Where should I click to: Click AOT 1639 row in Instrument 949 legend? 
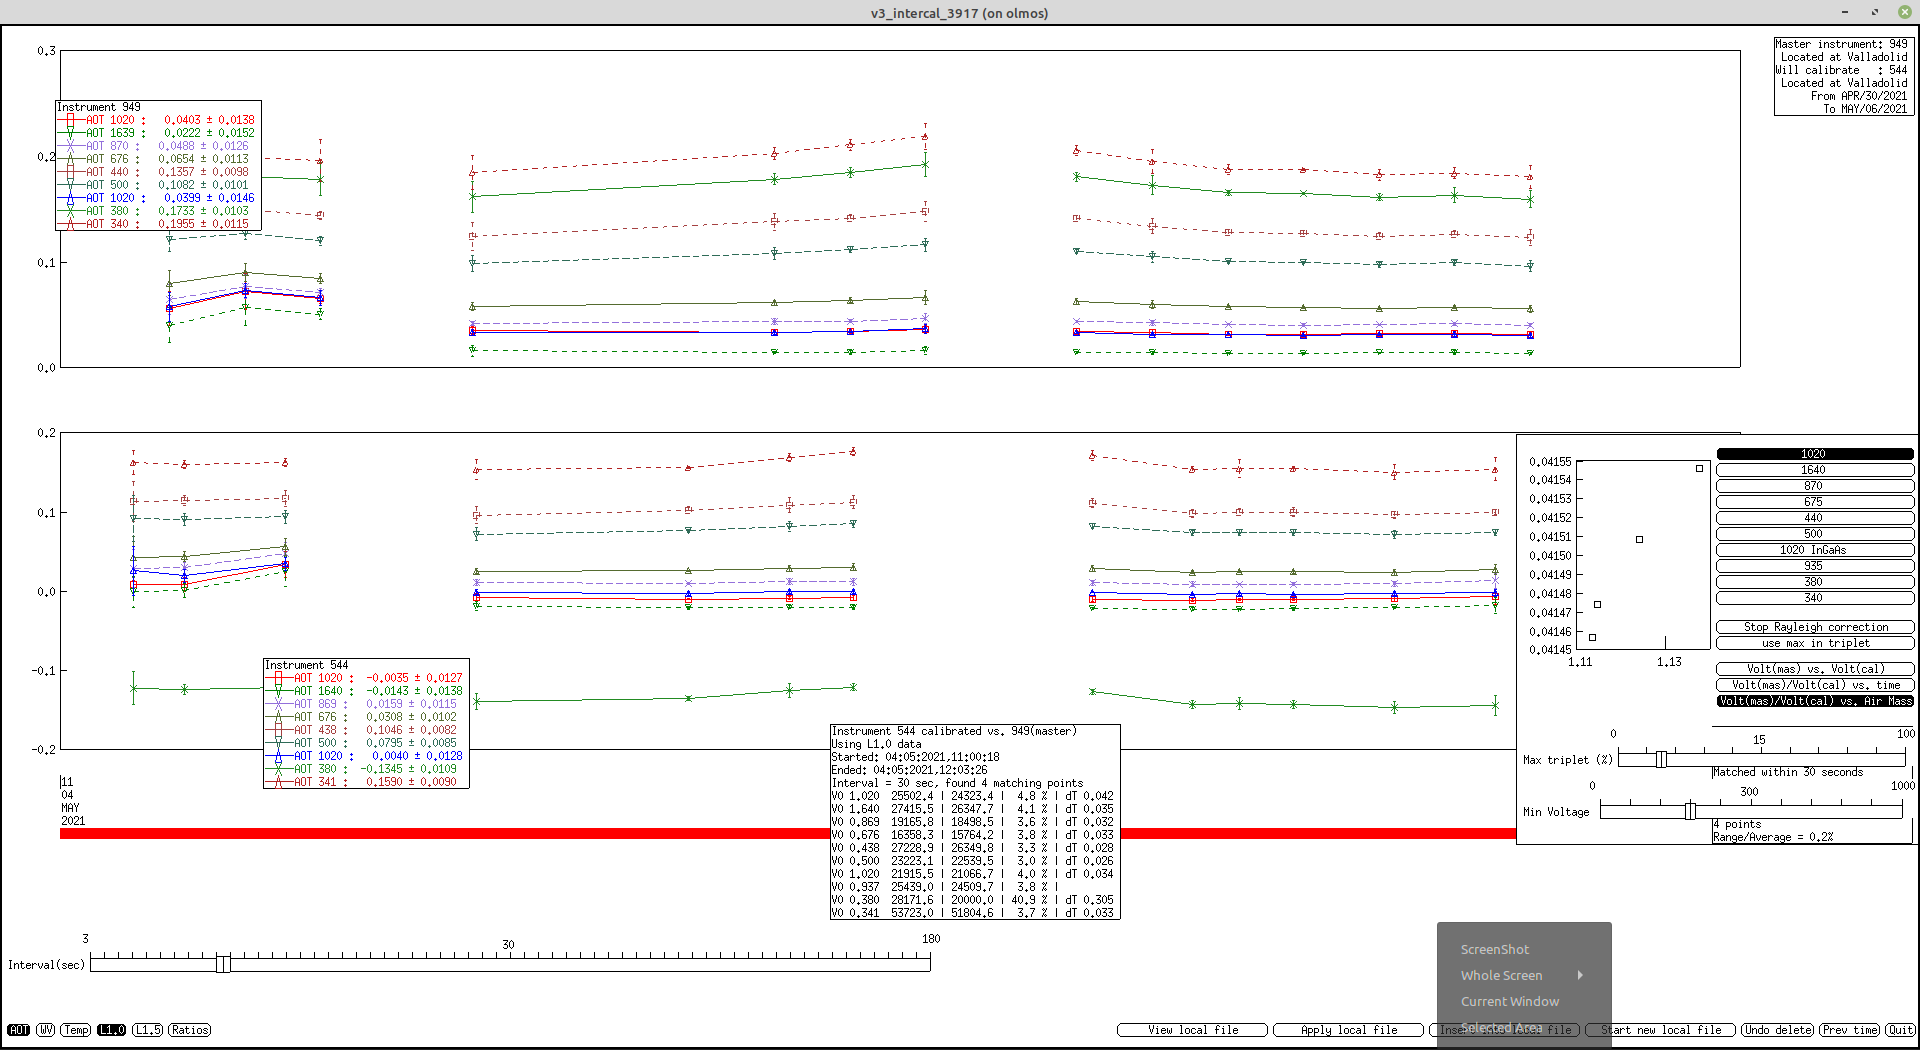pyautogui.click(x=157, y=133)
